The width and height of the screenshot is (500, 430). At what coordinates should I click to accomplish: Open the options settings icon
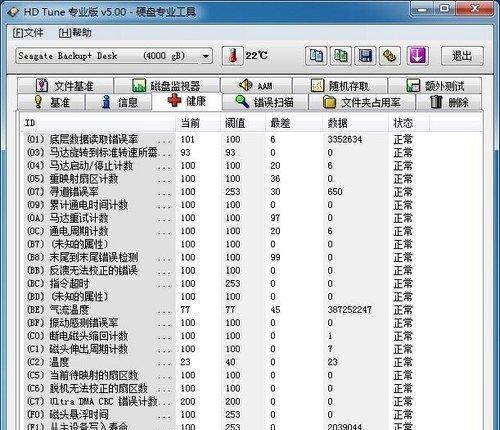click(x=390, y=56)
